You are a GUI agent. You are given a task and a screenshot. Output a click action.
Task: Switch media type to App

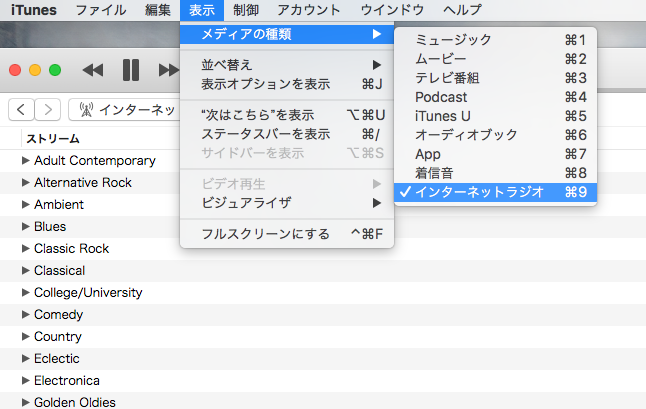(x=495, y=154)
